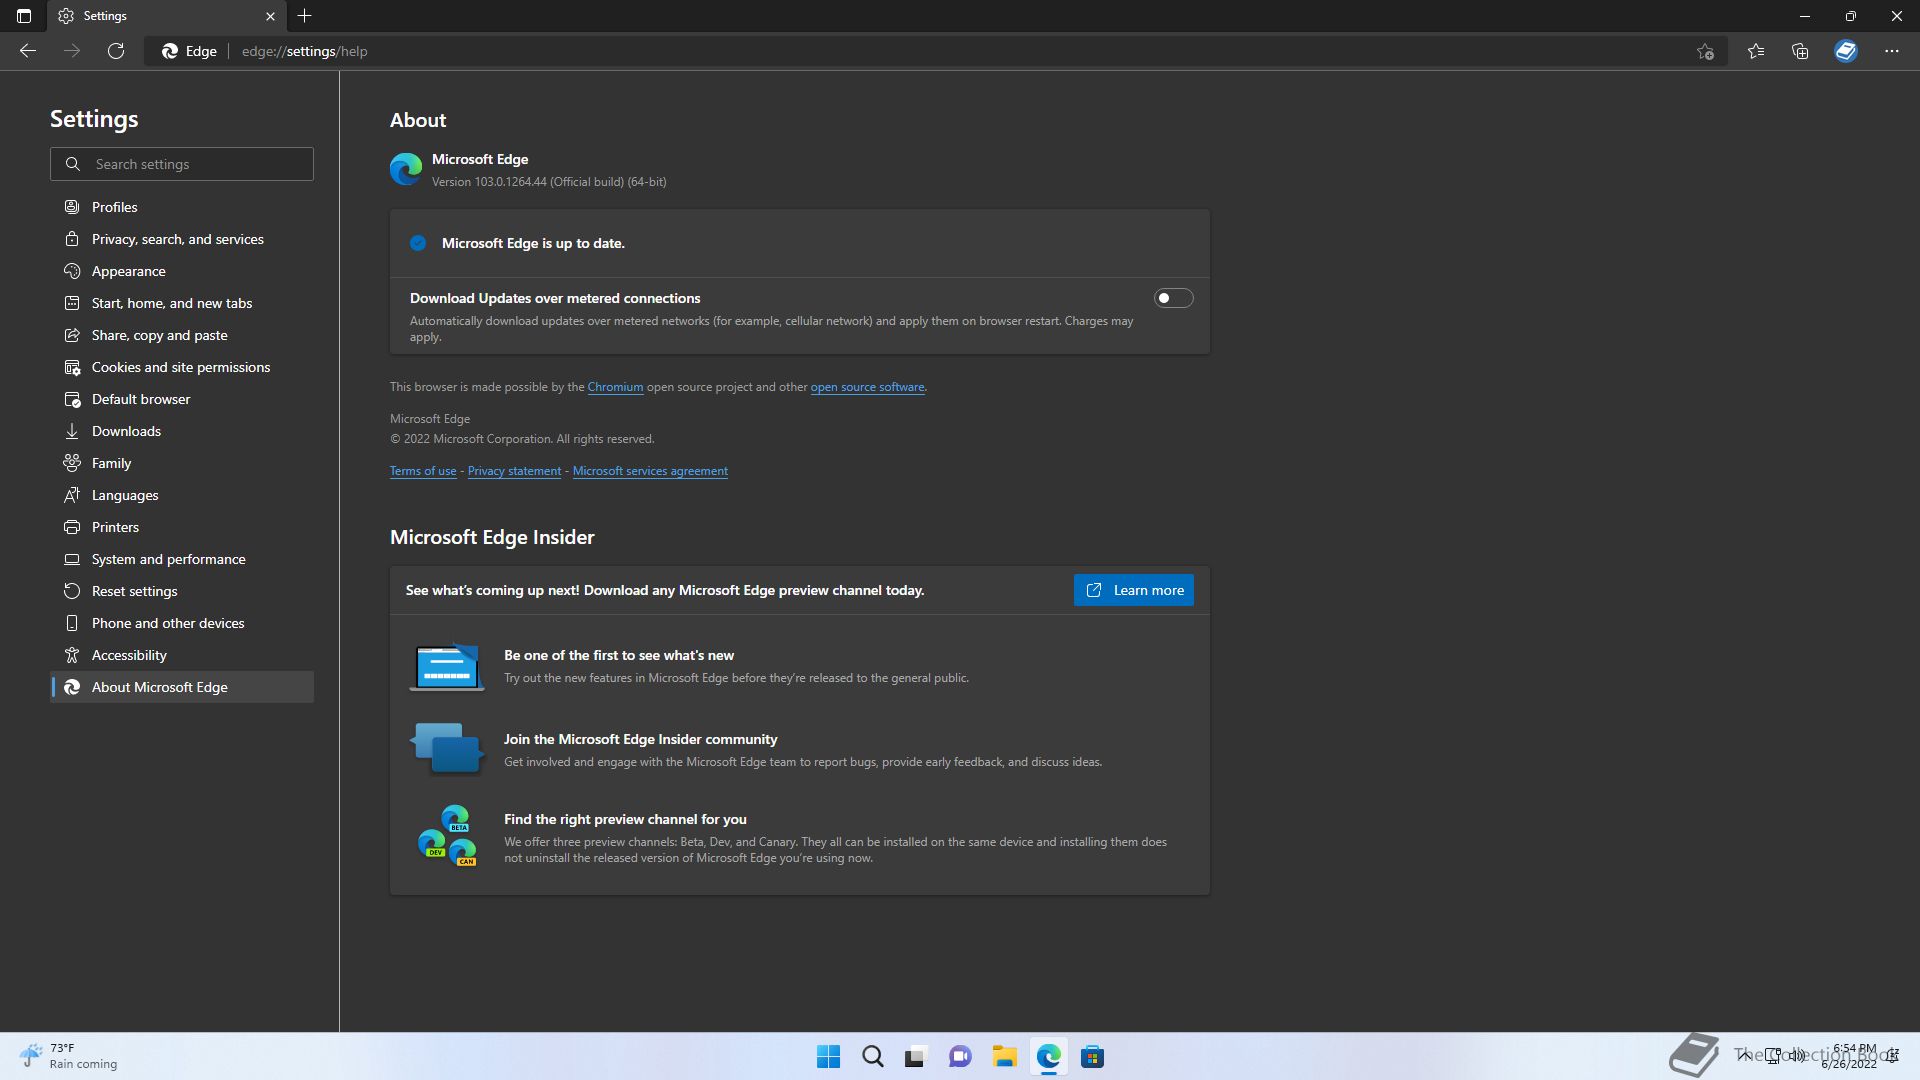Go to Languages settings

pos(182,495)
